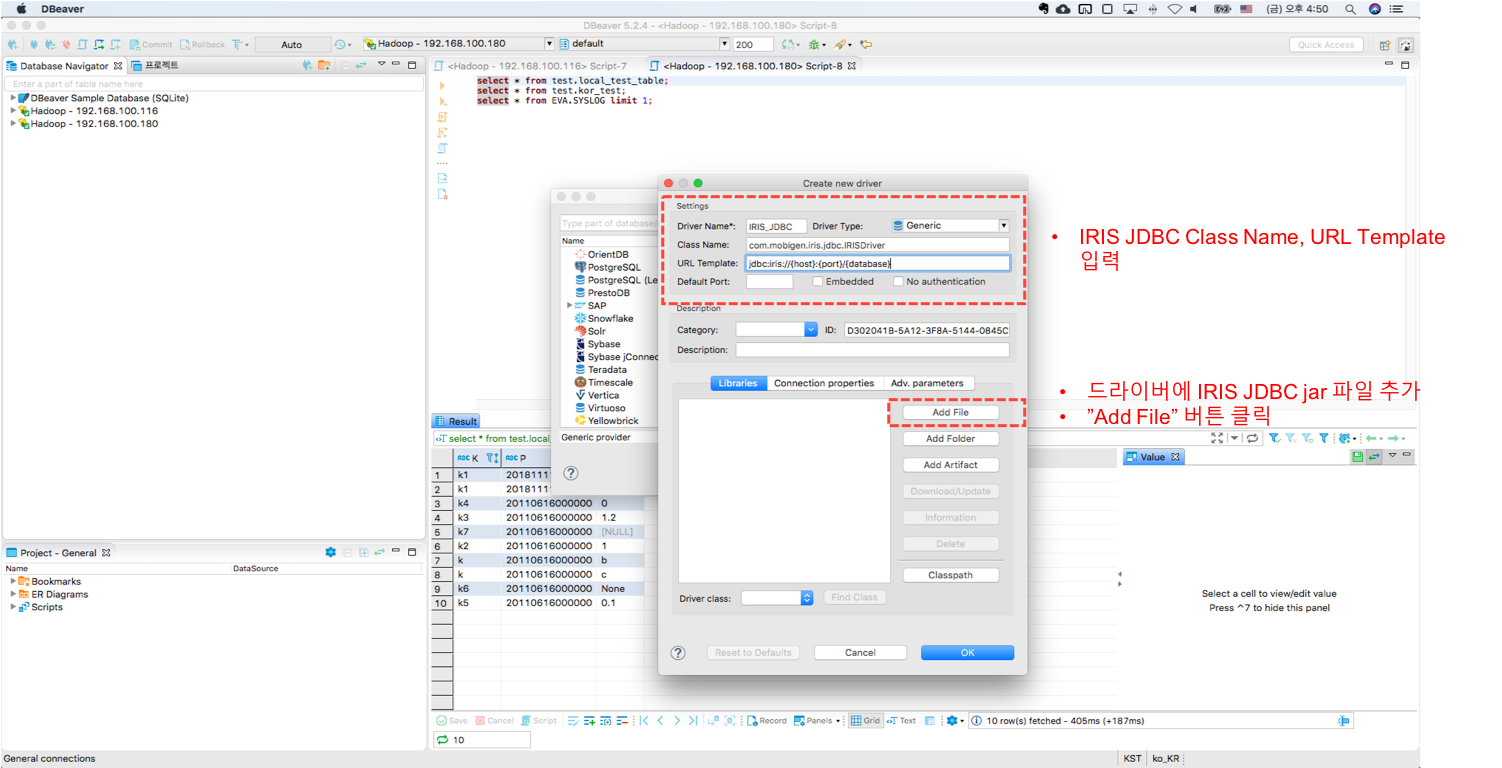
Task: Open the Panels dropdown in result toolbar
Action: [x=817, y=720]
